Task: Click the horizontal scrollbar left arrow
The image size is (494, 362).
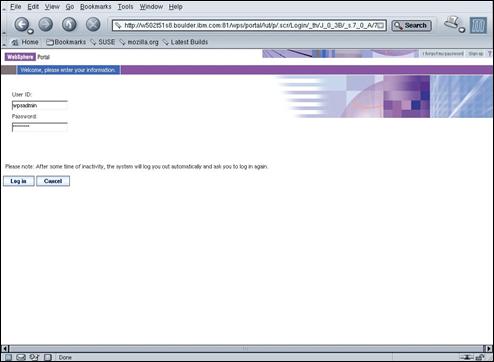Action: click(x=5, y=349)
